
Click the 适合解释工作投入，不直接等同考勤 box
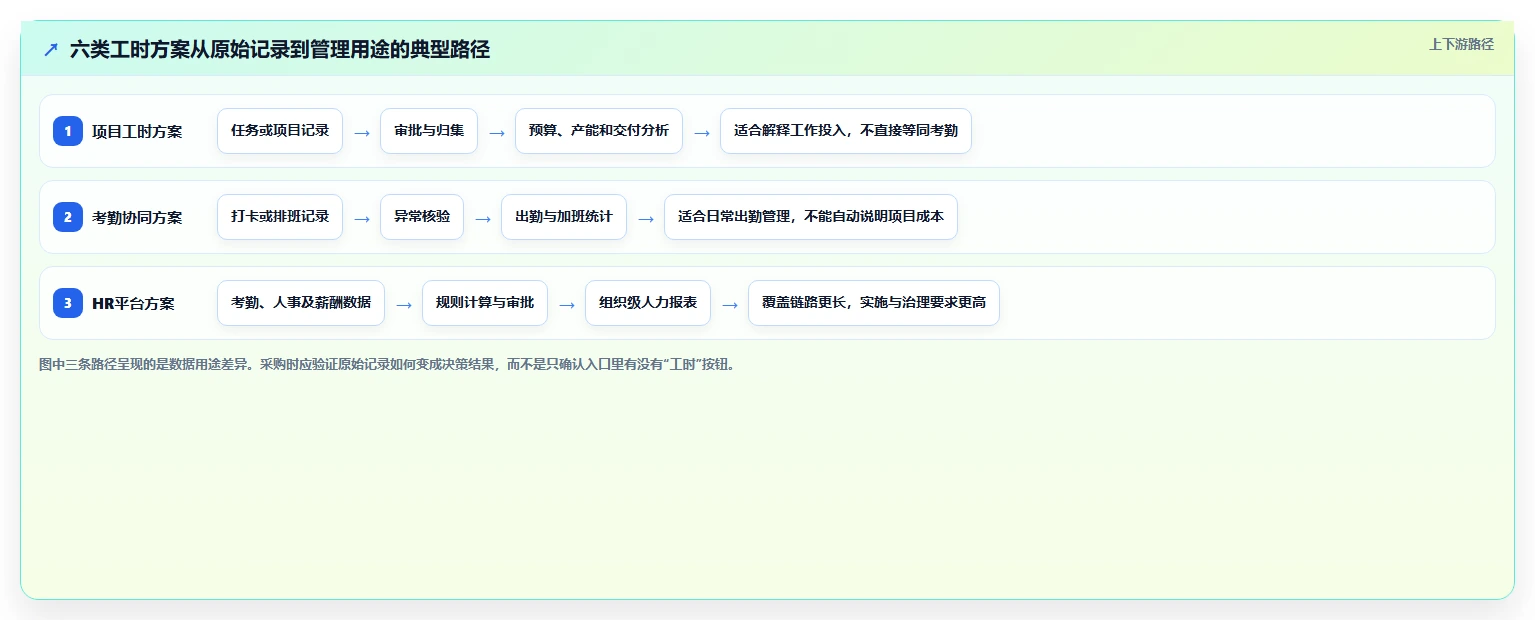846,131
